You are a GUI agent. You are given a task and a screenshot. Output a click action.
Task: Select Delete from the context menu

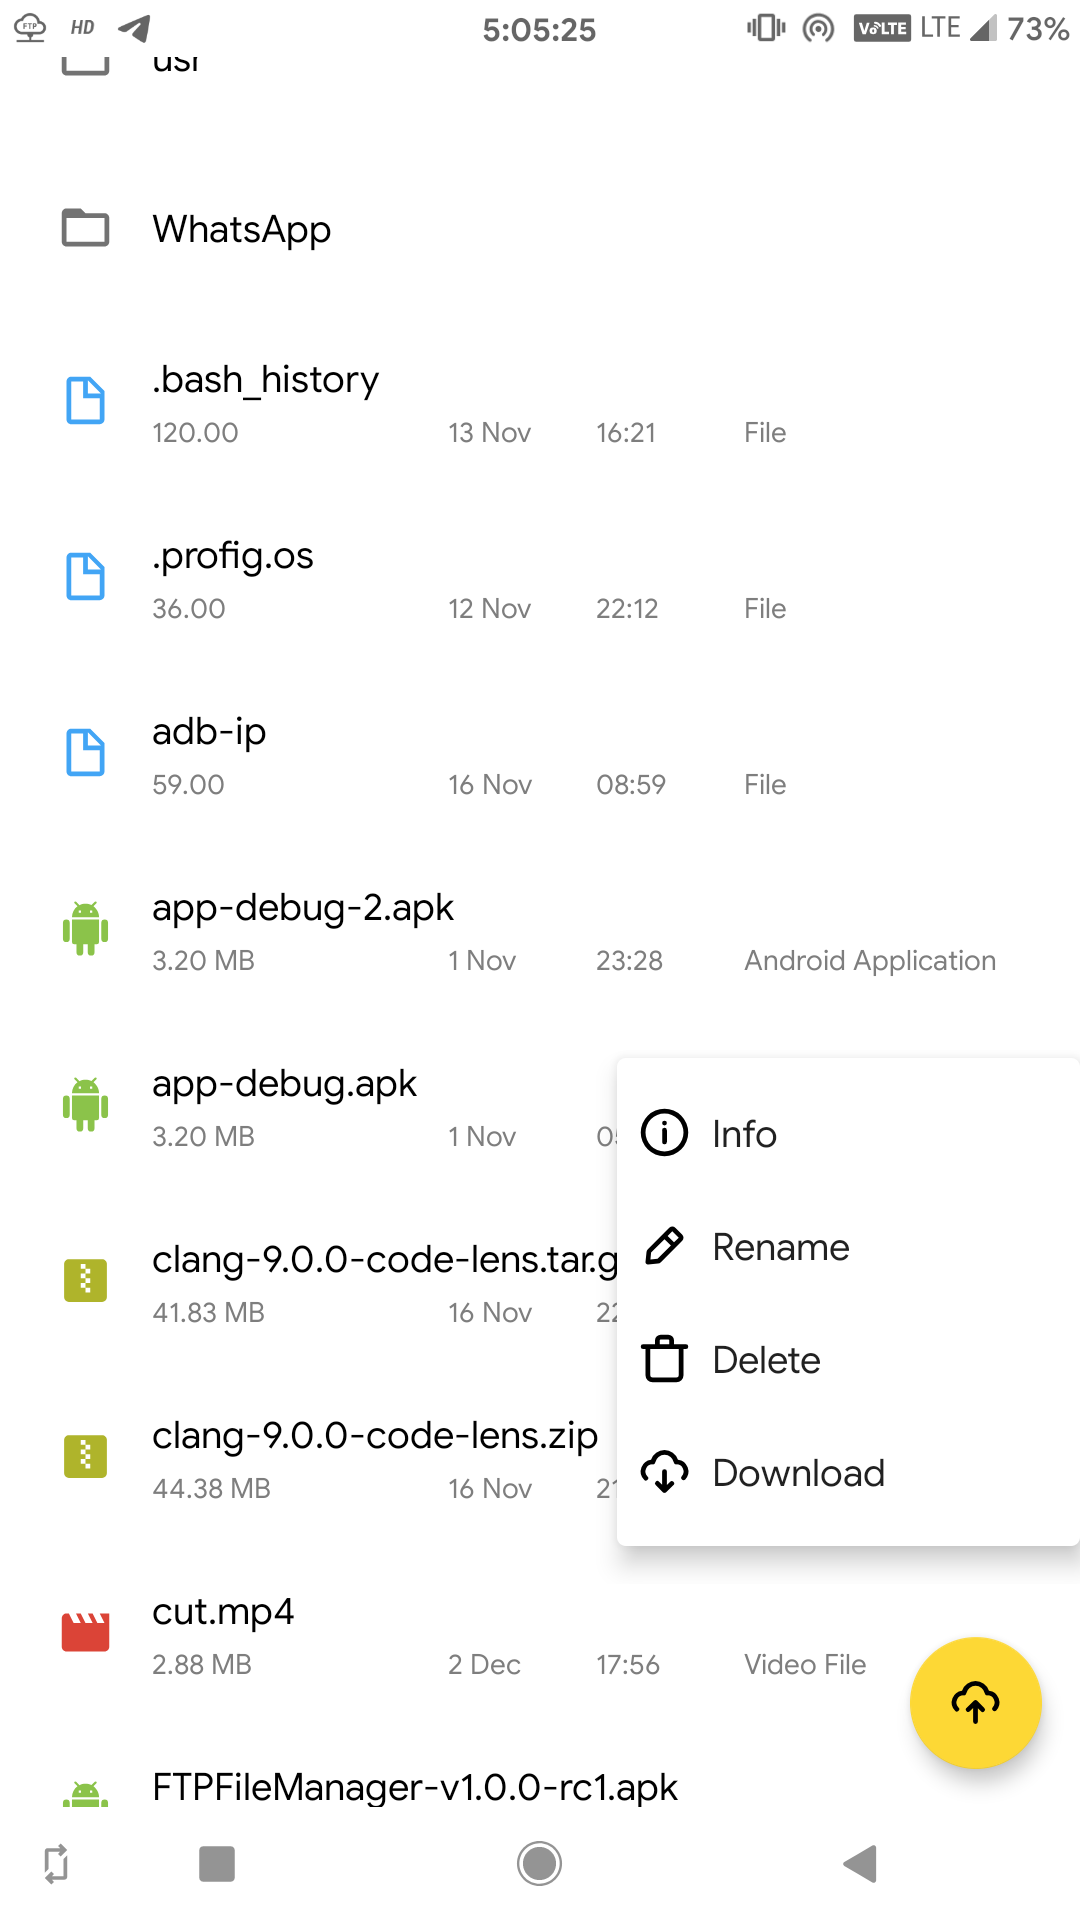[766, 1360]
